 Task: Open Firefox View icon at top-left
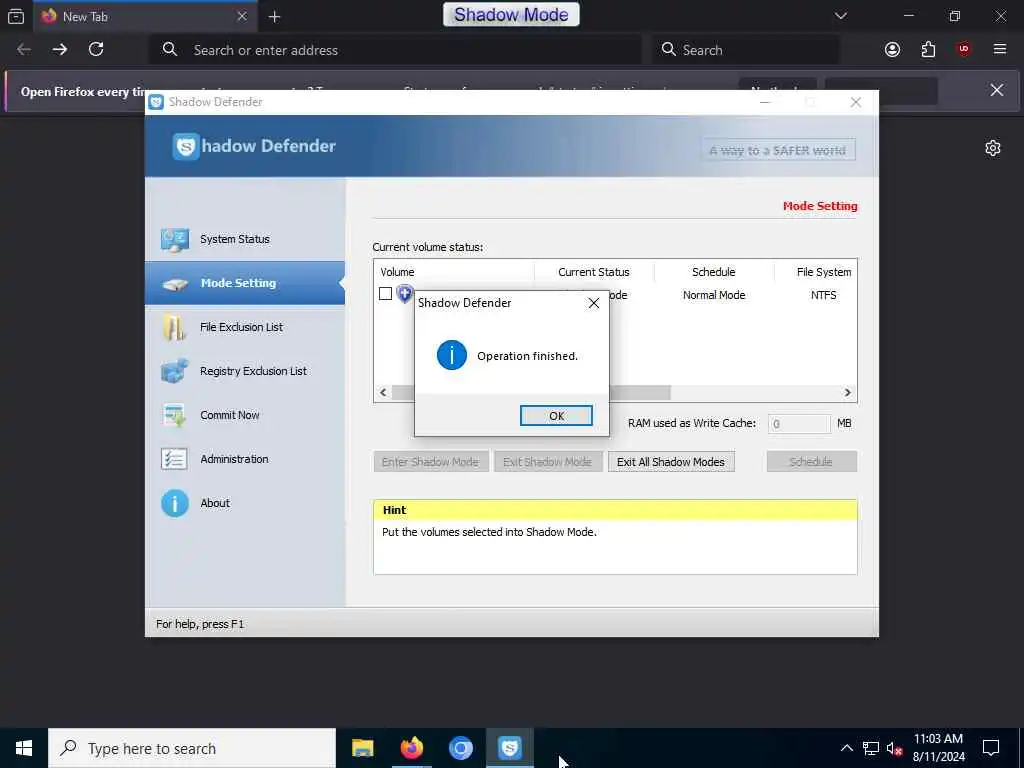(16, 16)
